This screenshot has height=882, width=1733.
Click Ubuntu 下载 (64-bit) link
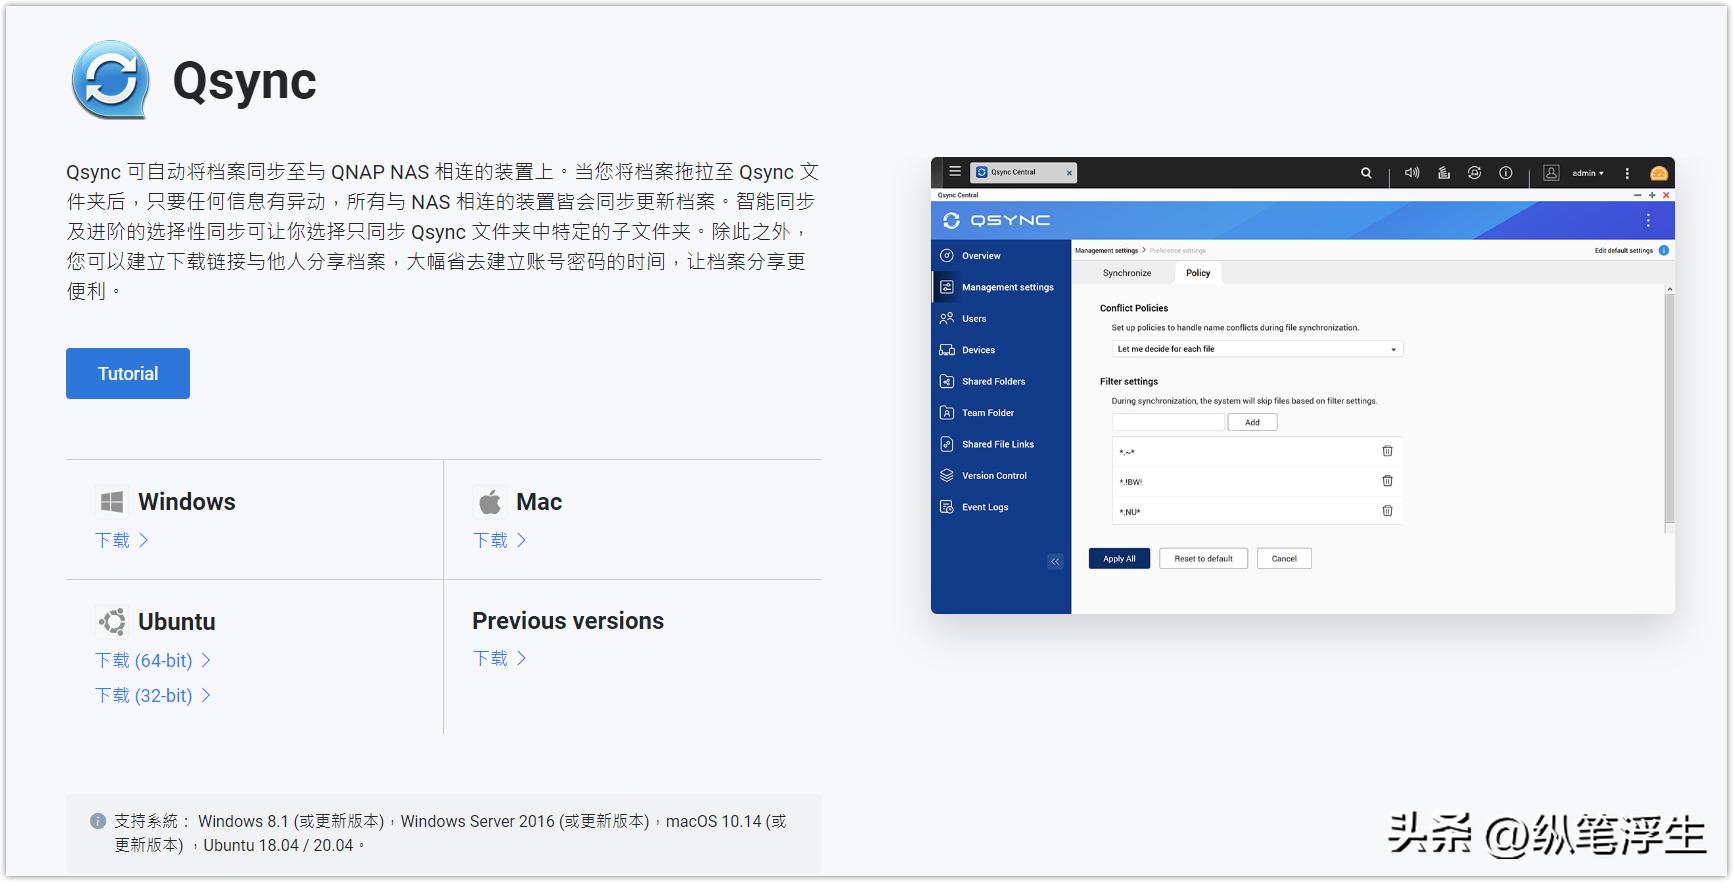tap(144, 660)
